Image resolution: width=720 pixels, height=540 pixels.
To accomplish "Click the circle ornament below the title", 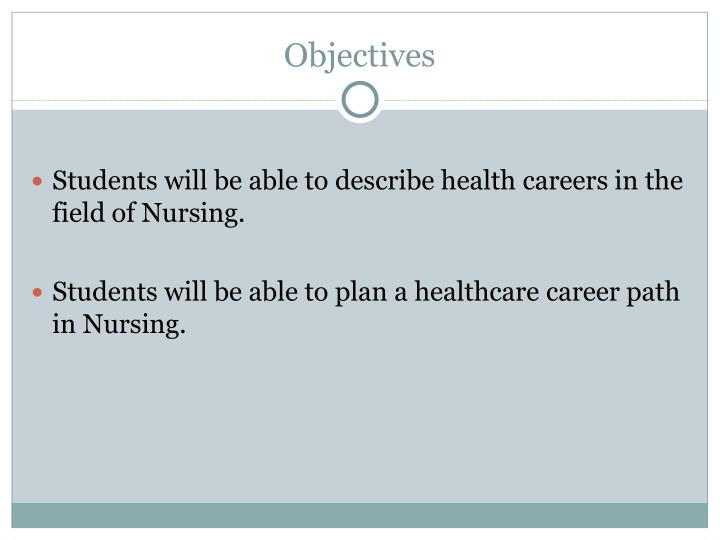I will pos(360,100).
